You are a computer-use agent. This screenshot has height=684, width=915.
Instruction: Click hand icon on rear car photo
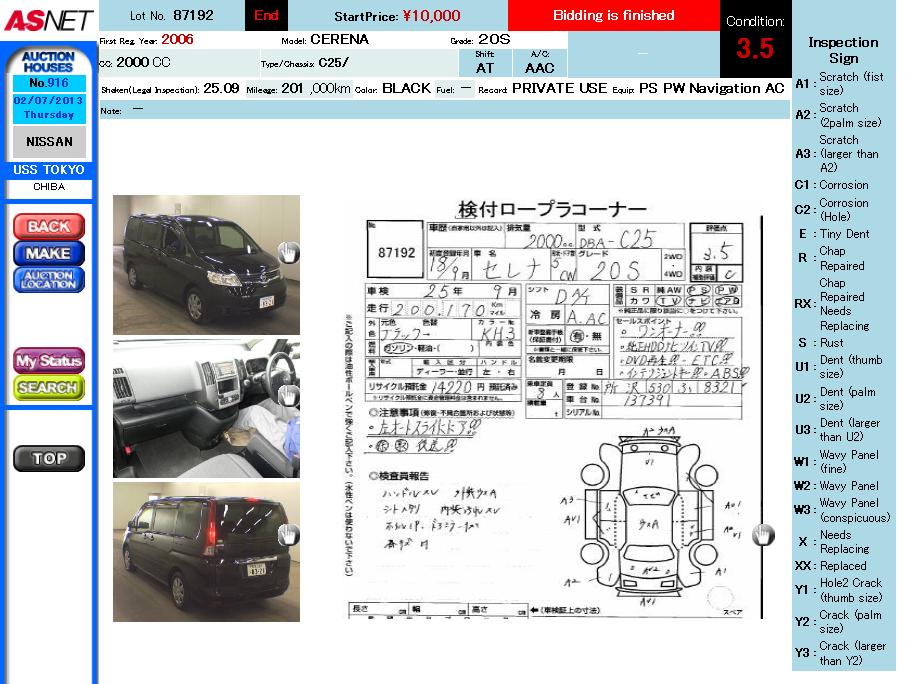tap(288, 535)
